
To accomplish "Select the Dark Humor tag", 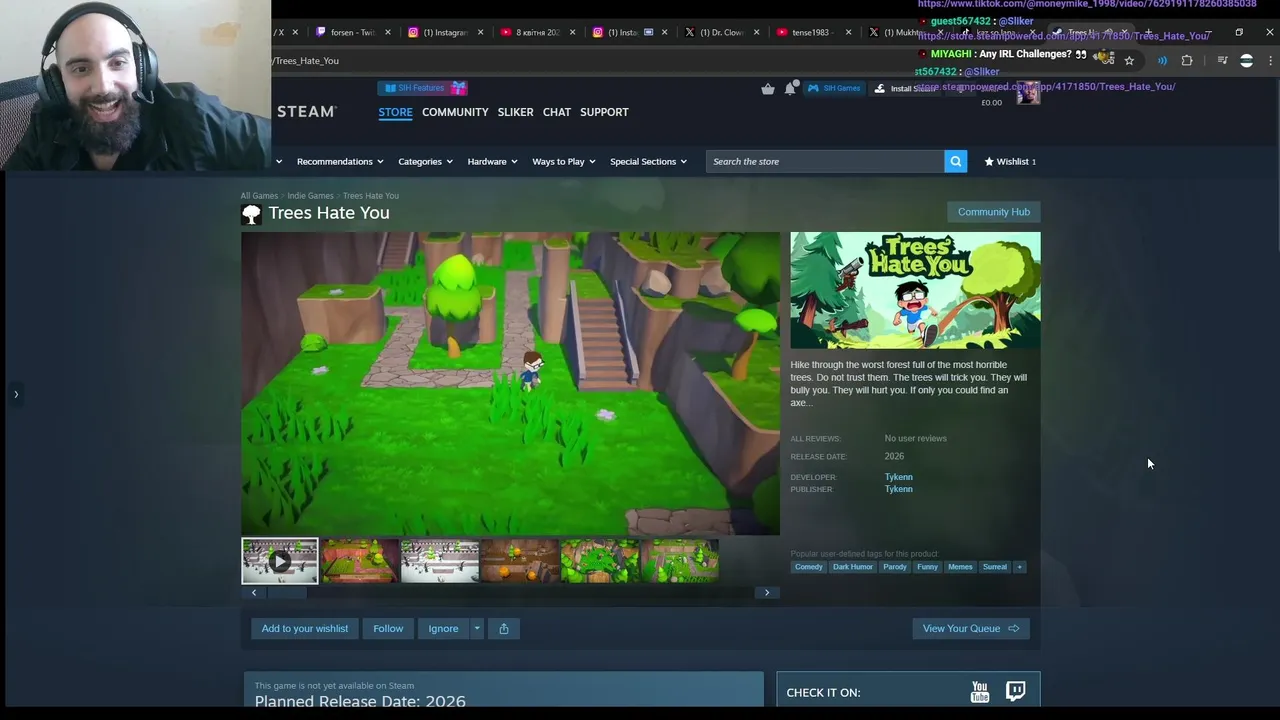I will (852, 567).
